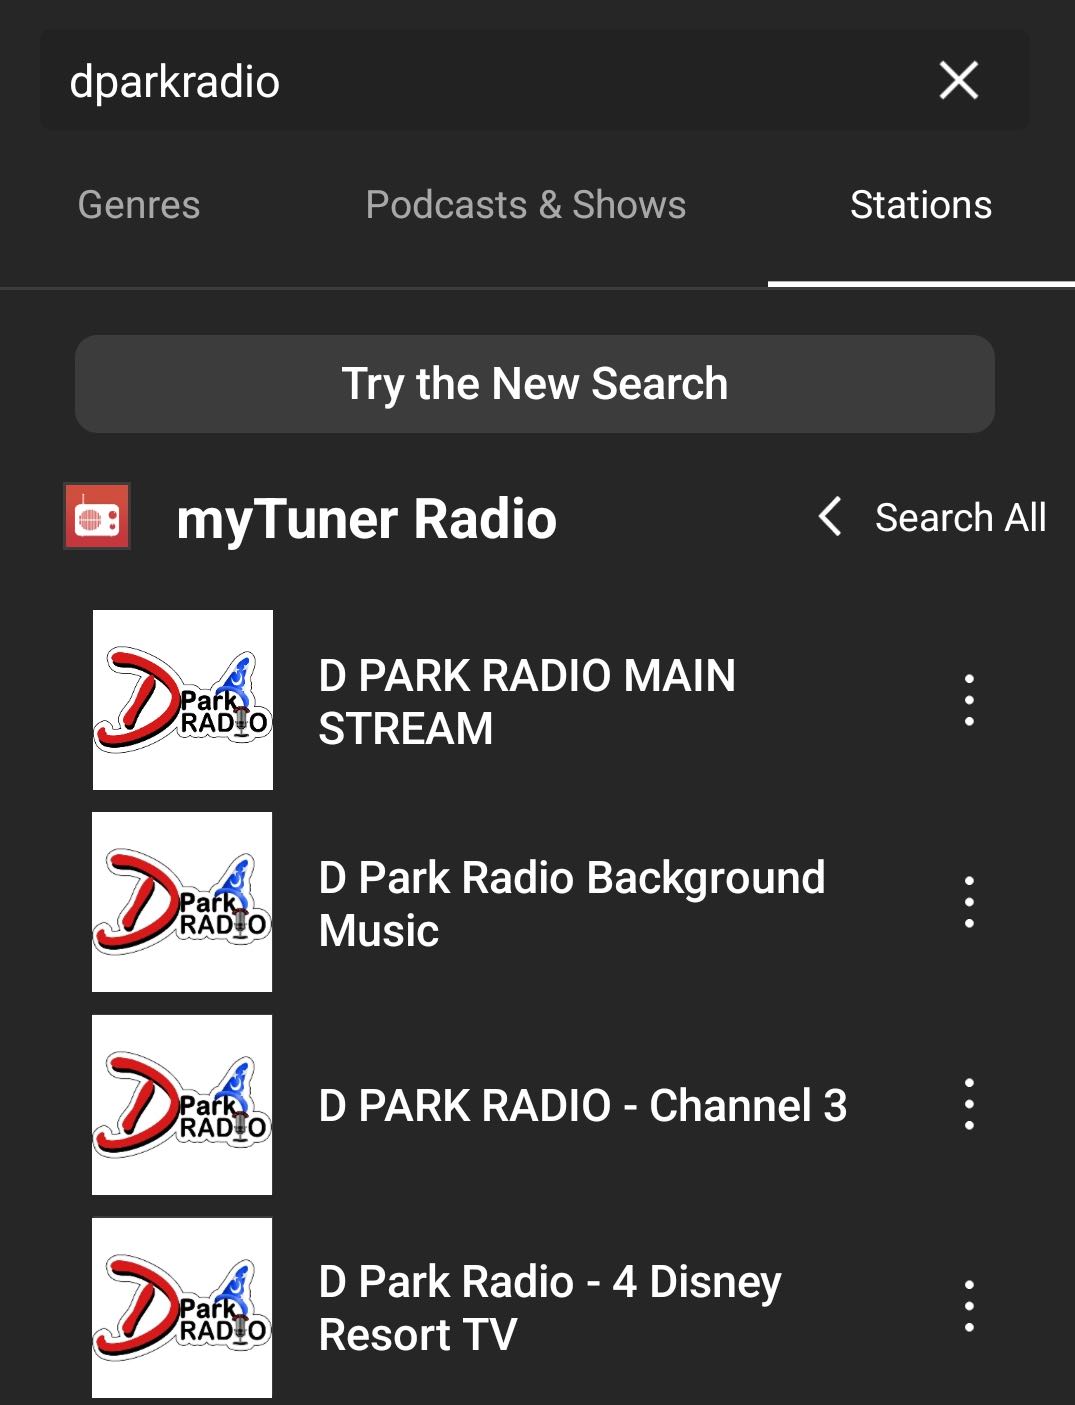The image size is (1075, 1405).
Task: Tap the 4 Disney Resort TV station logo
Action: 182,1307
